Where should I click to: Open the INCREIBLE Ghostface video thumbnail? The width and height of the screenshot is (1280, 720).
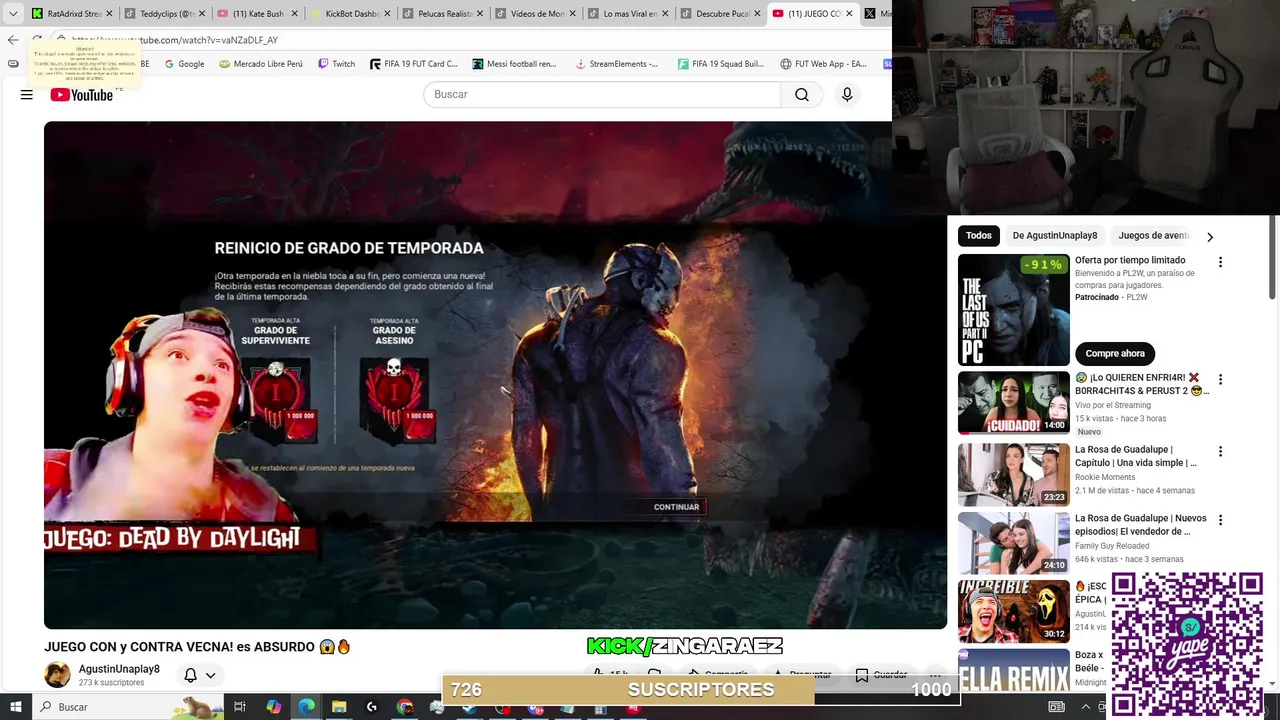1014,612
